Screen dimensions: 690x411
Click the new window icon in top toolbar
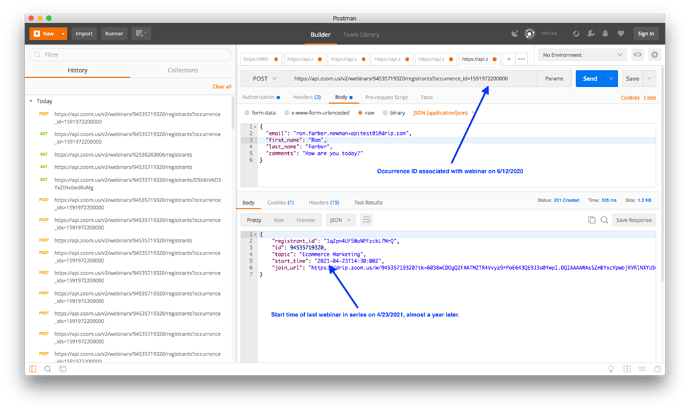tap(141, 33)
